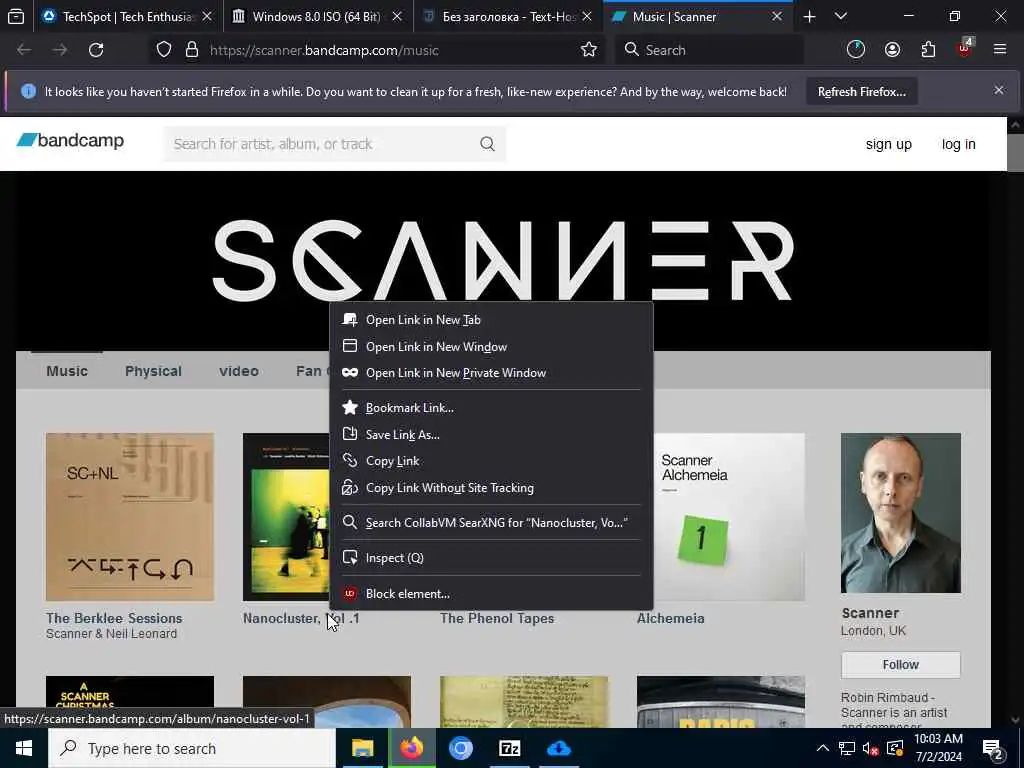The image size is (1024, 768).
Task: Click the page vertical scrollbar thumb
Action: click(x=1016, y=152)
